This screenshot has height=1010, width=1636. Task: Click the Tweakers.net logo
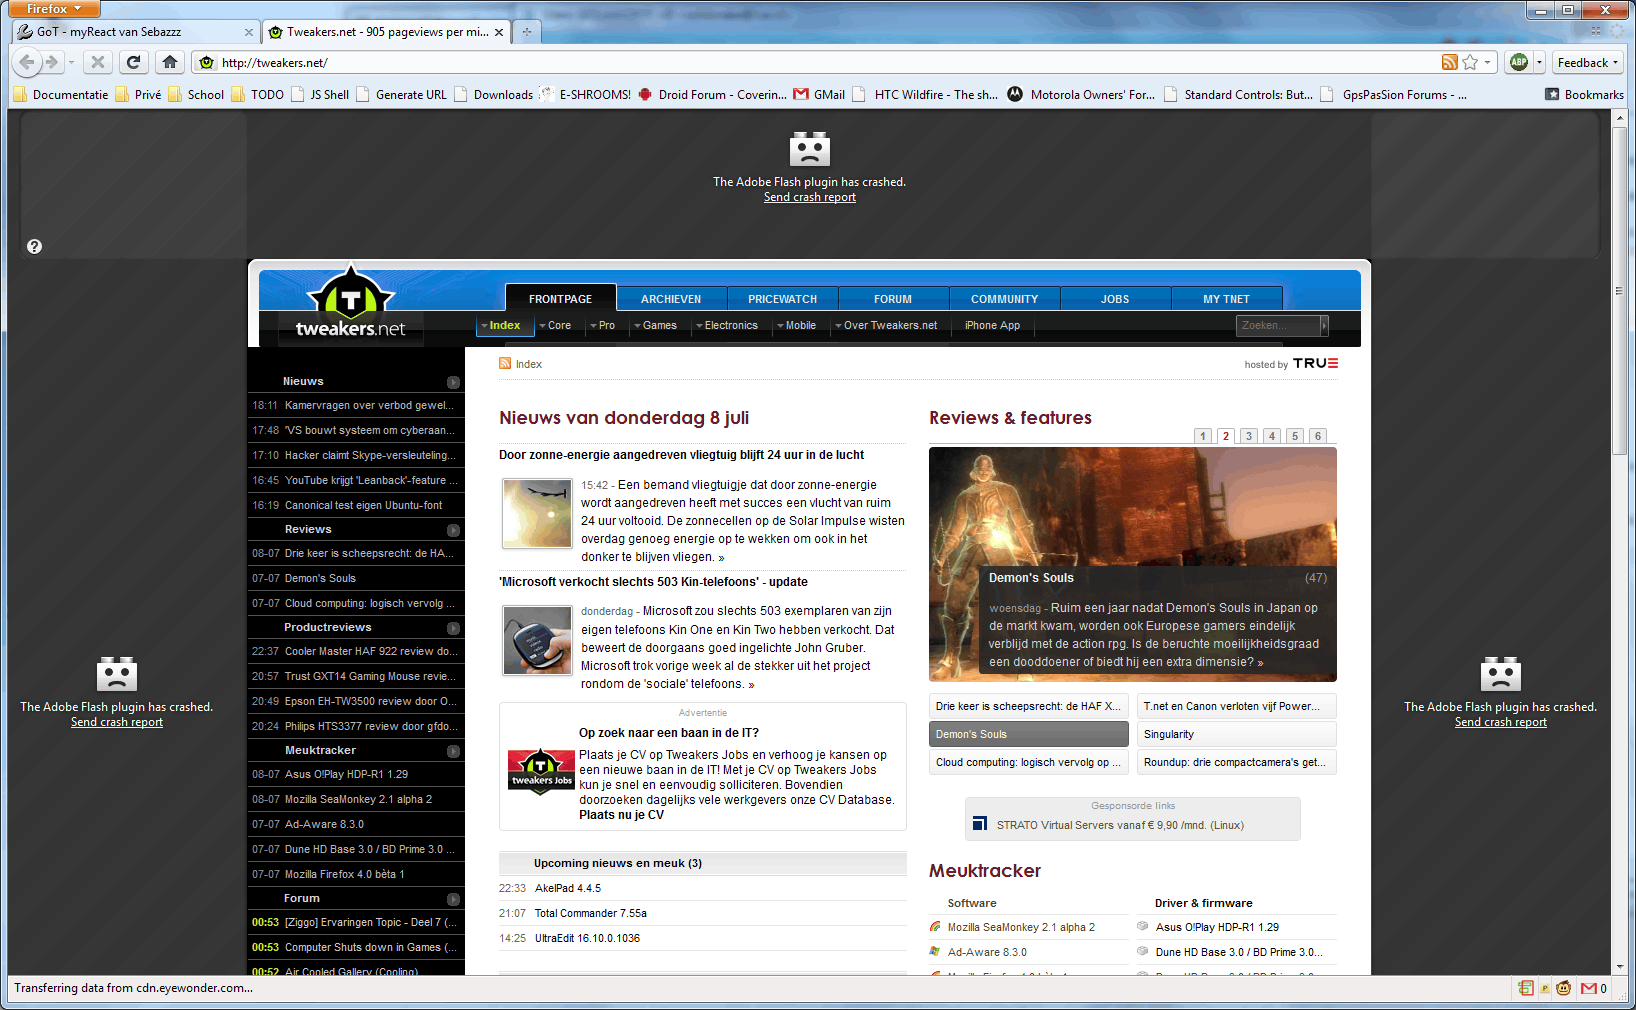pyautogui.click(x=350, y=304)
